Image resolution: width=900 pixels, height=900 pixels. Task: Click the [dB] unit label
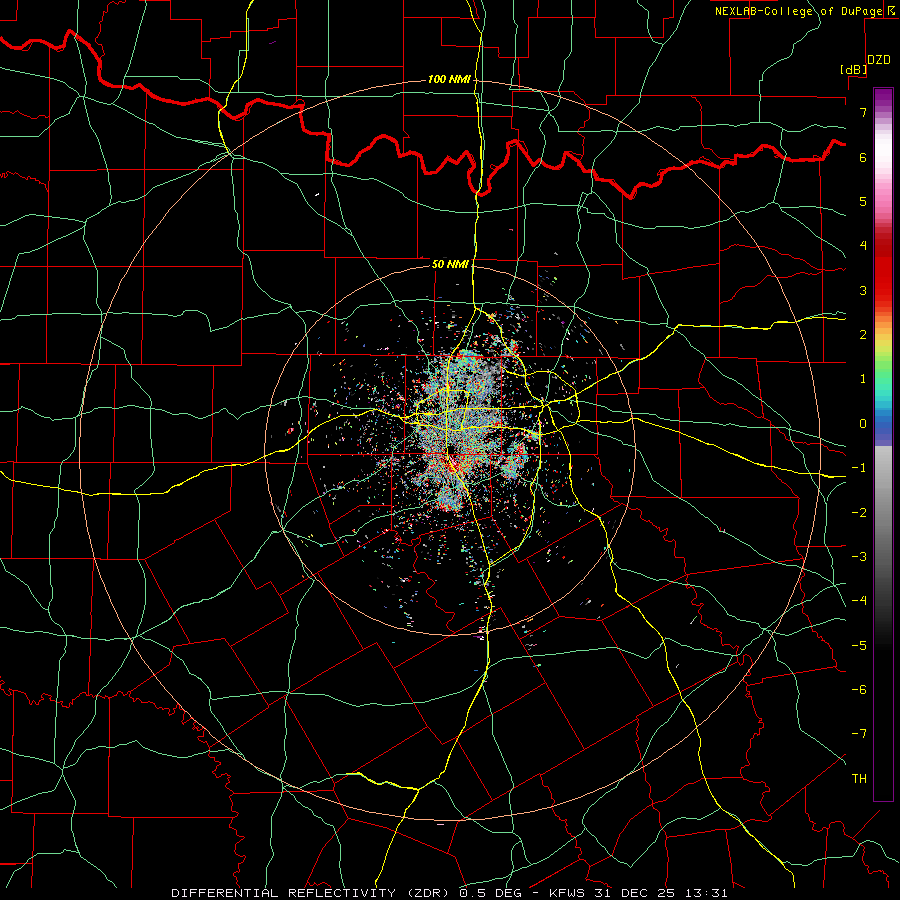coord(854,69)
